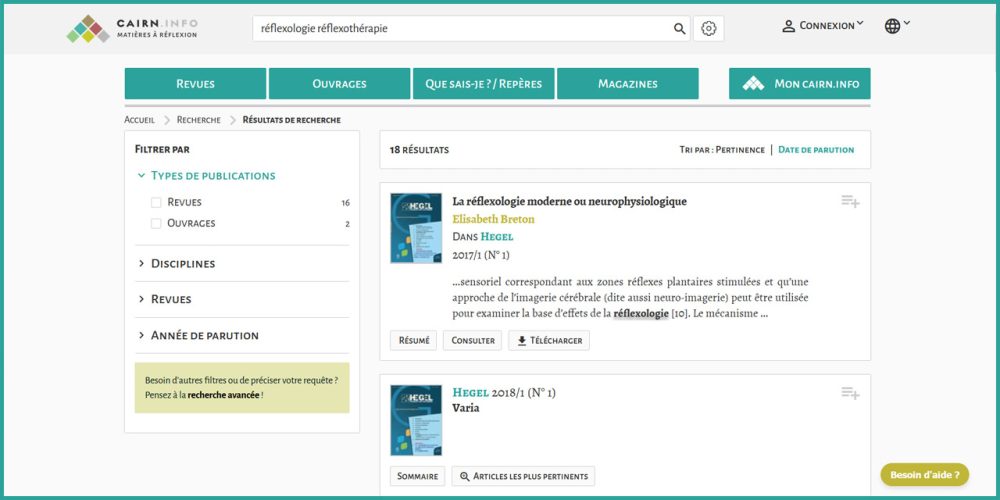Click Articles les plus pertinents button
The width and height of the screenshot is (1000, 500).
tap(523, 476)
